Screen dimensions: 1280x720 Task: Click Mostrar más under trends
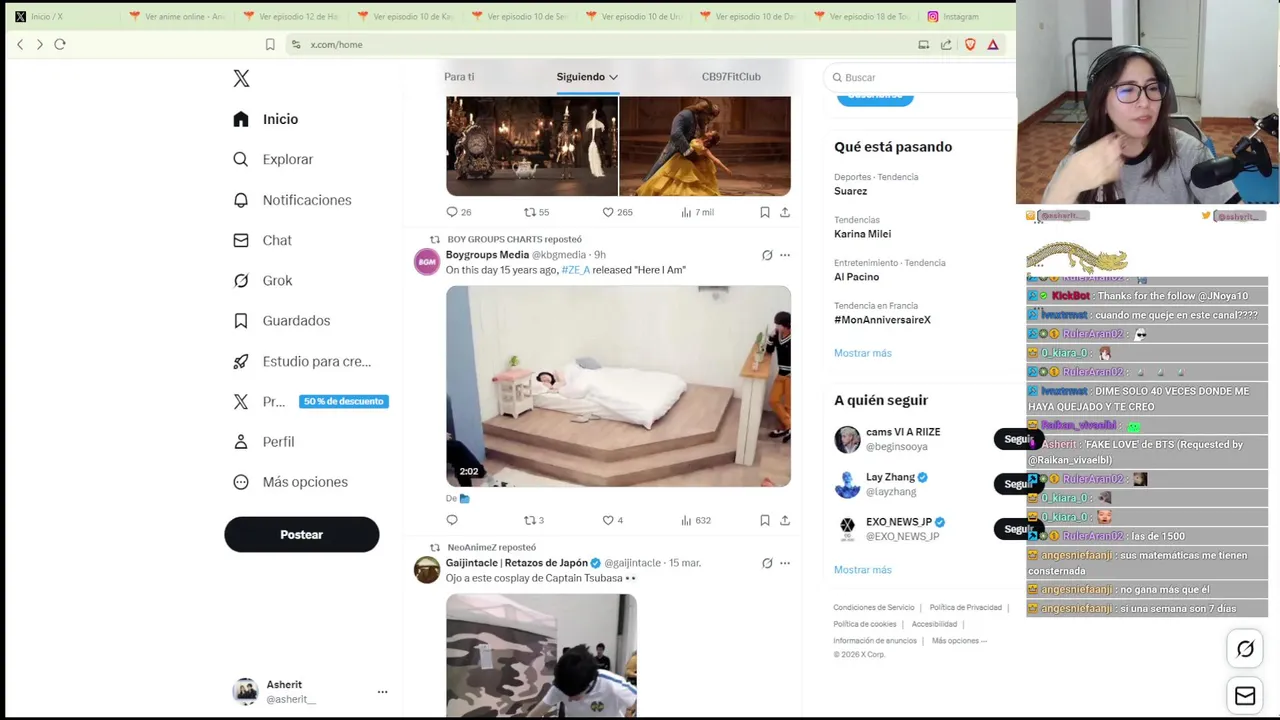(x=863, y=353)
